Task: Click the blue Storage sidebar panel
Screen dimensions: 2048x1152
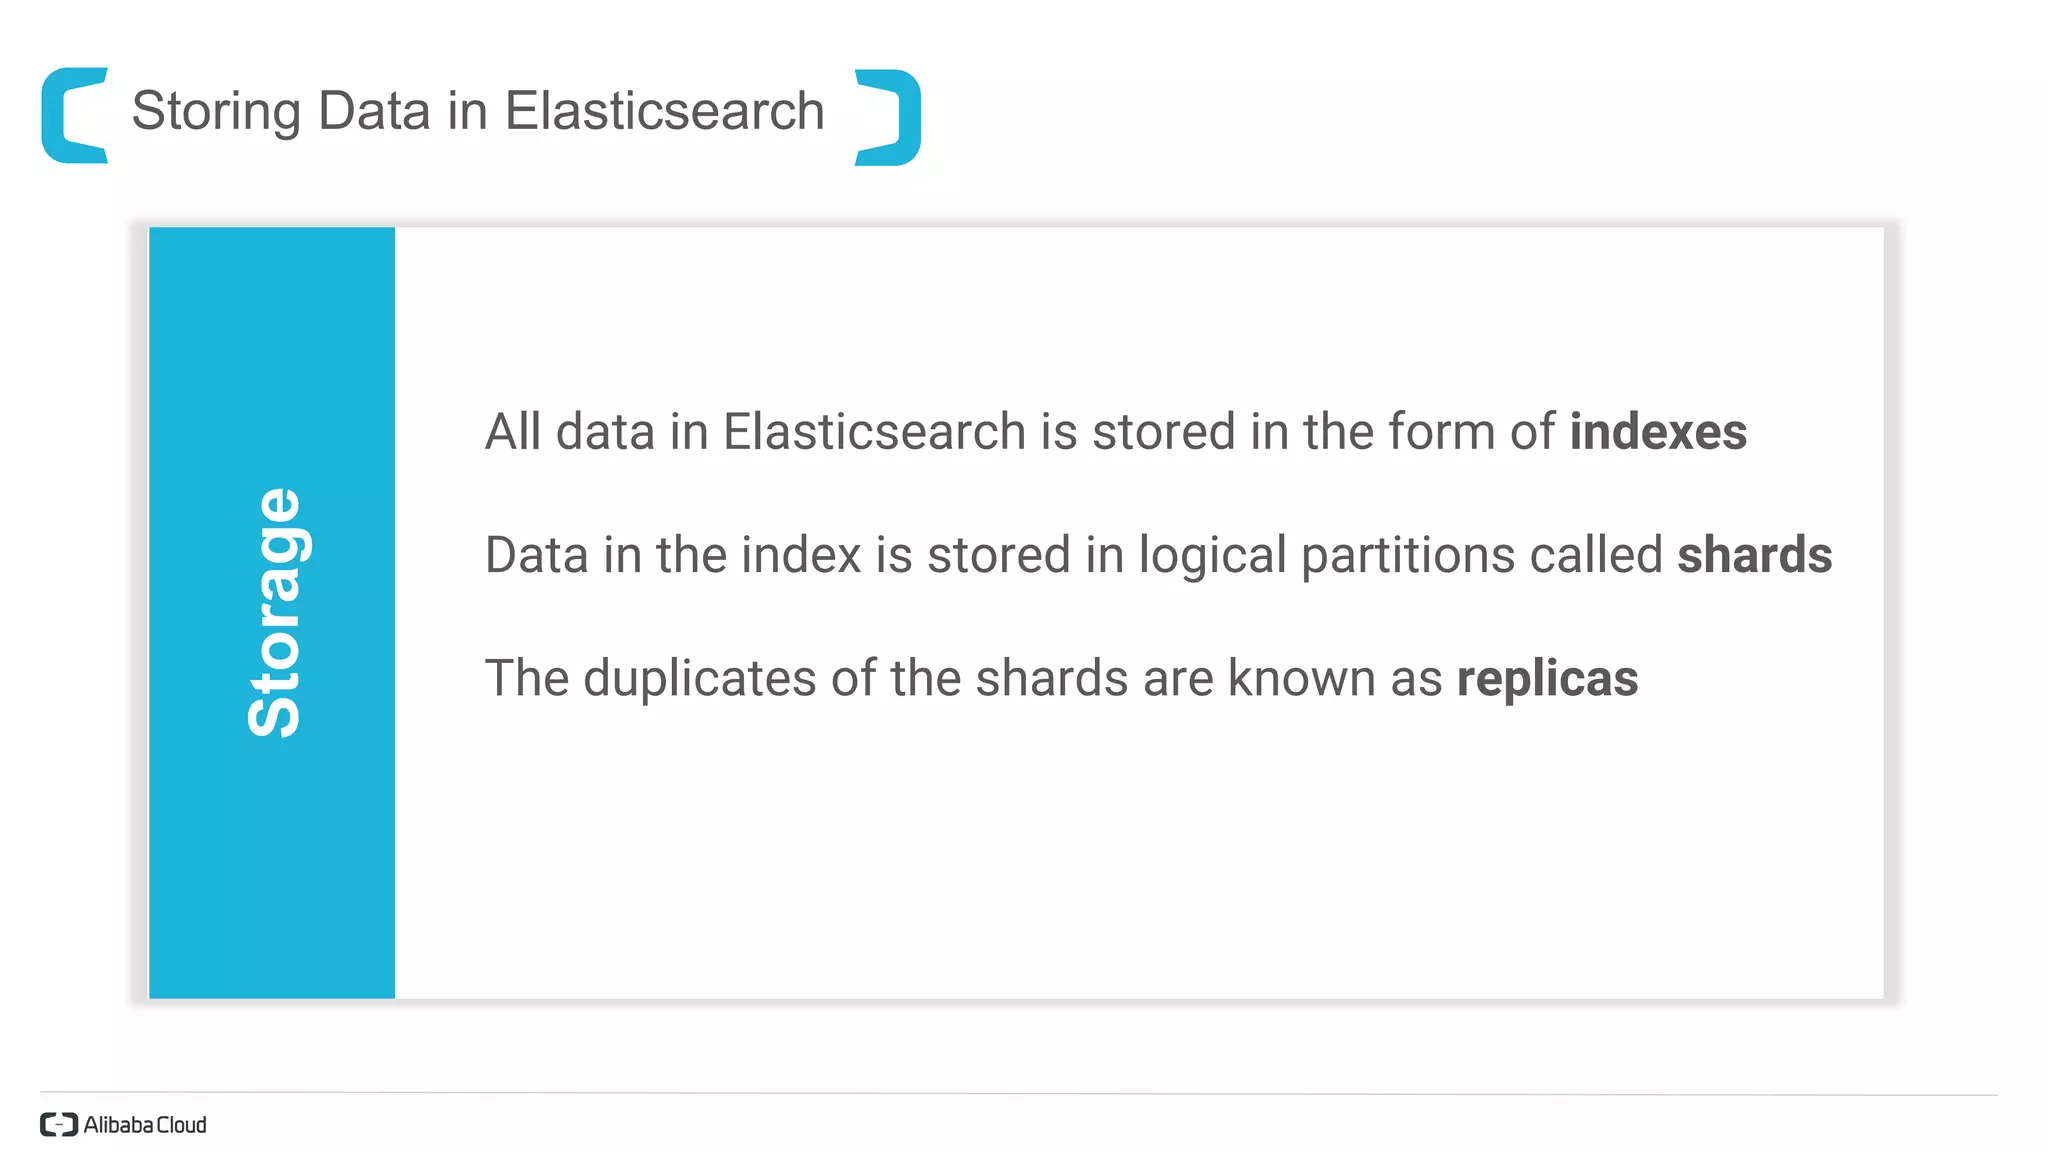Action: pos(272,612)
